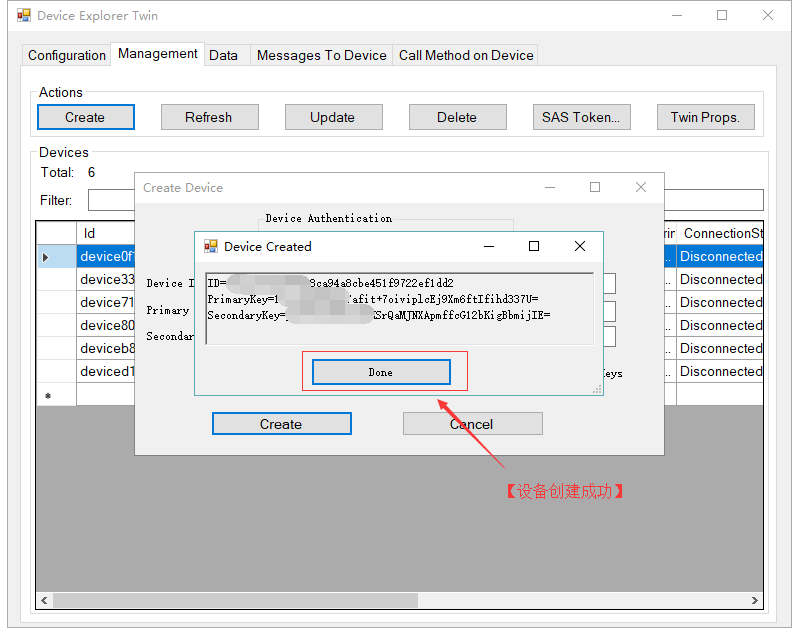Click Done in Device Created dialog
The width and height of the screenshot is (799, 635).
381,372
